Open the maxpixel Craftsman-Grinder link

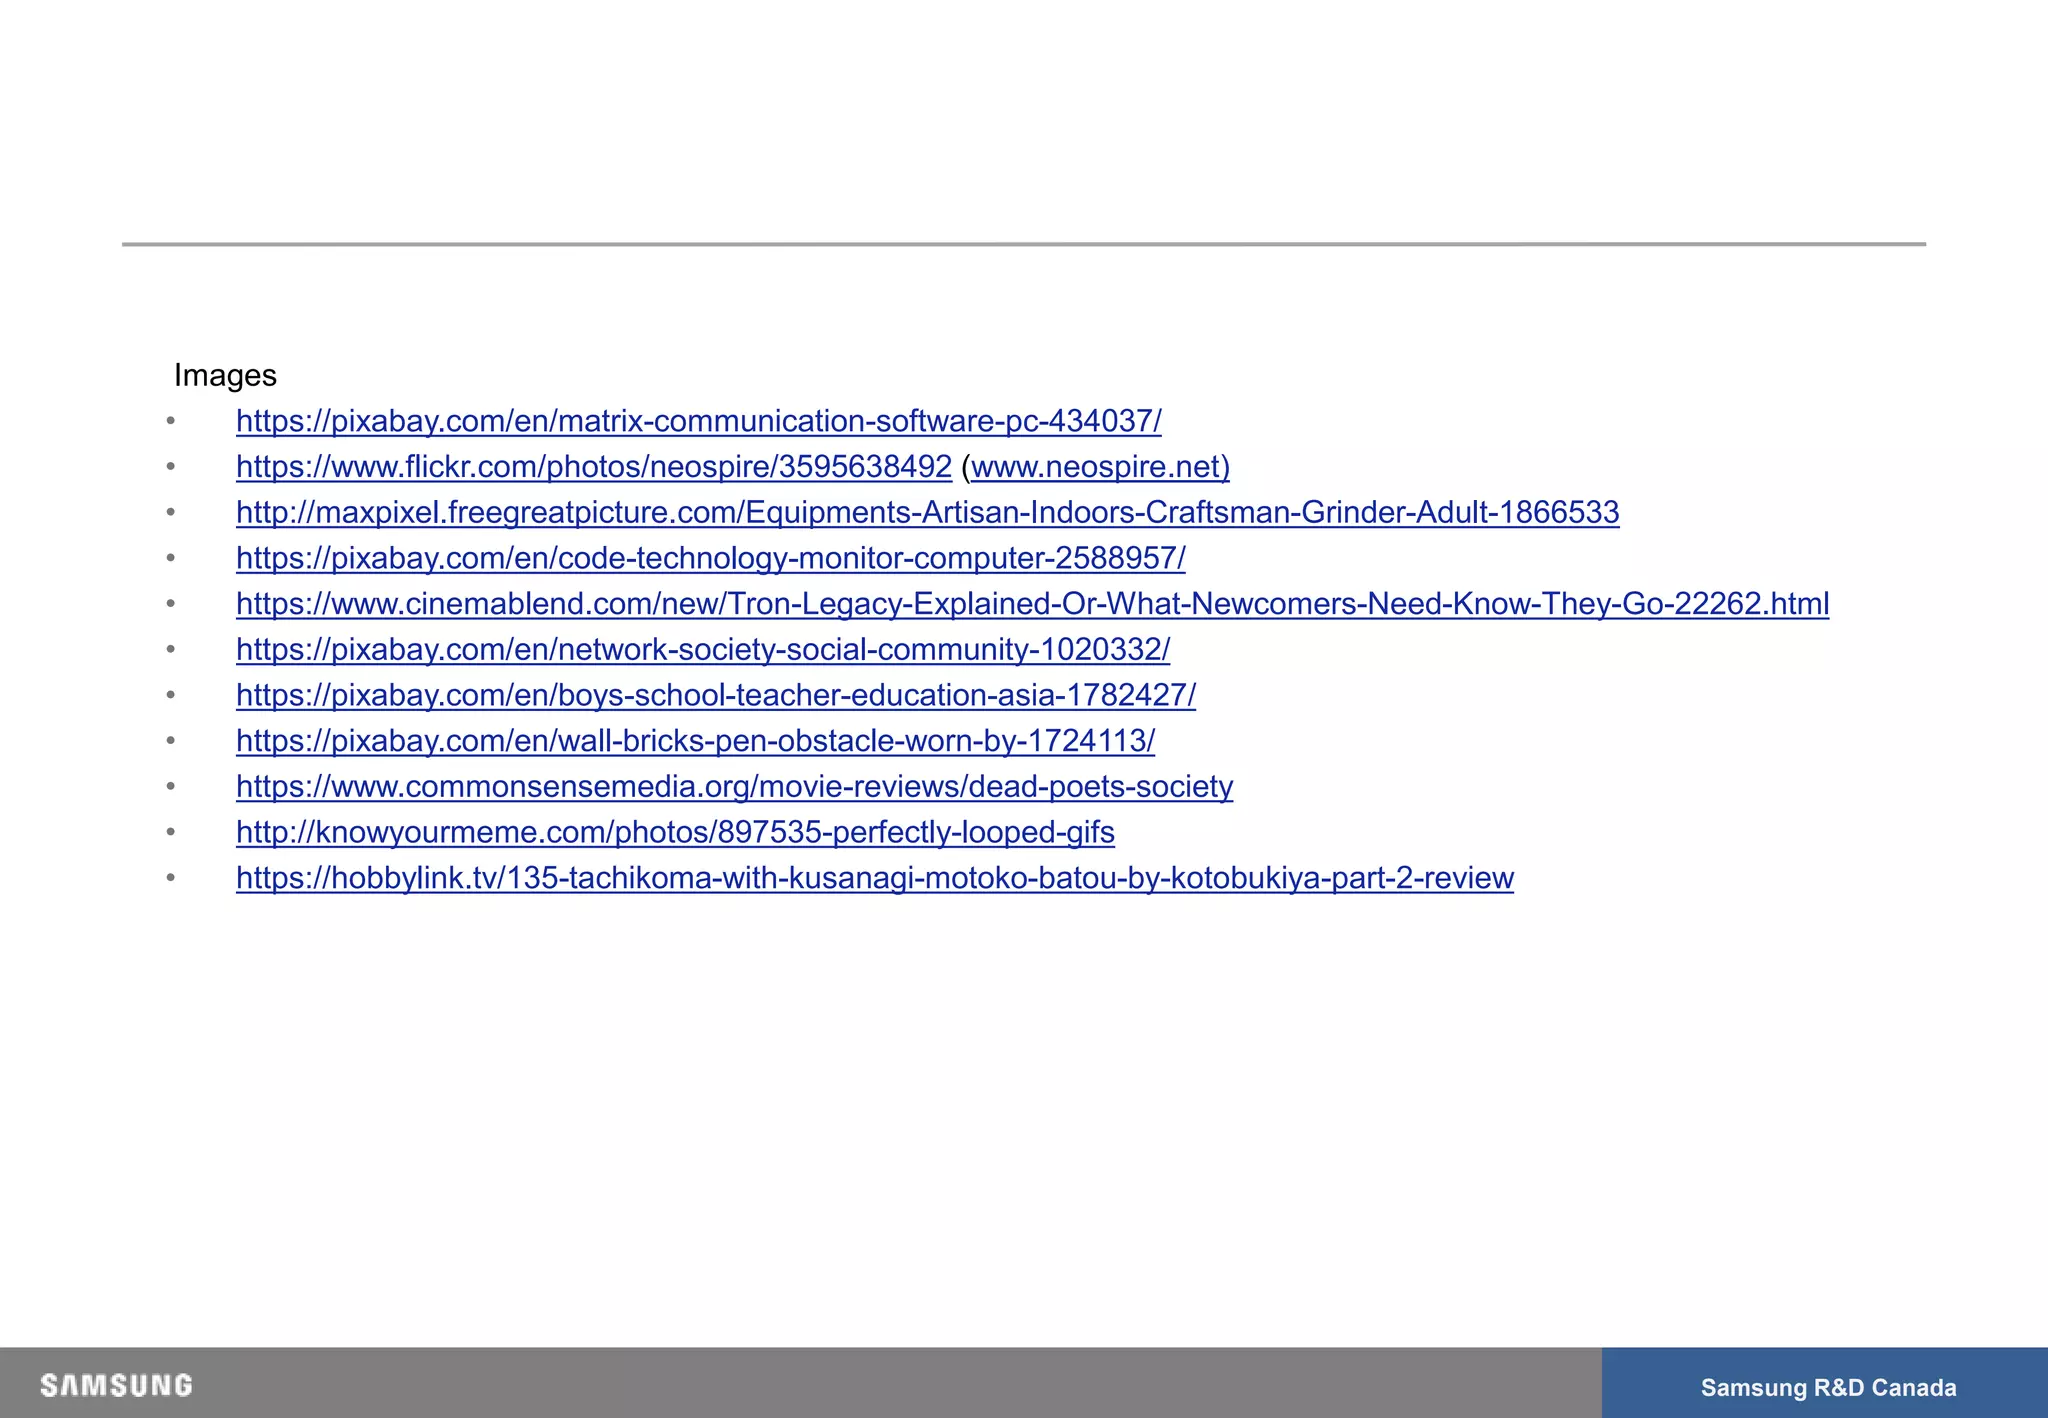click(927, 512)
